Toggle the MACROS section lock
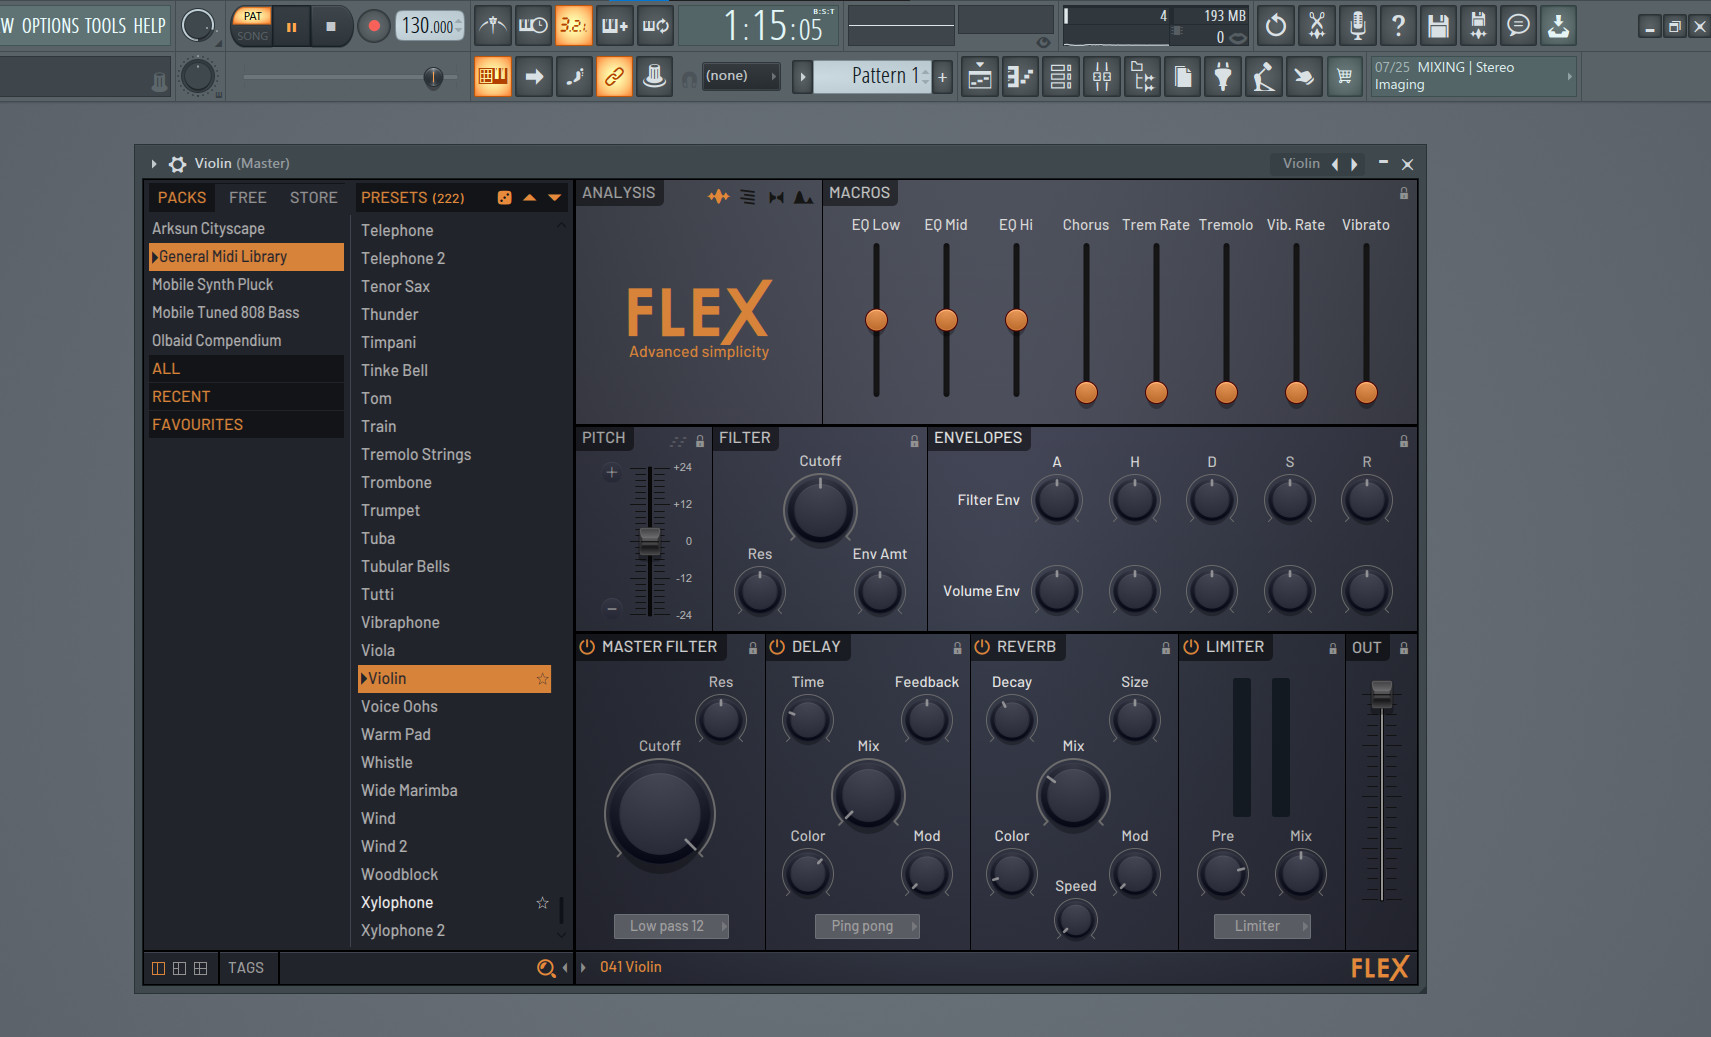 pyautogui.click(x=1404, y=193)
